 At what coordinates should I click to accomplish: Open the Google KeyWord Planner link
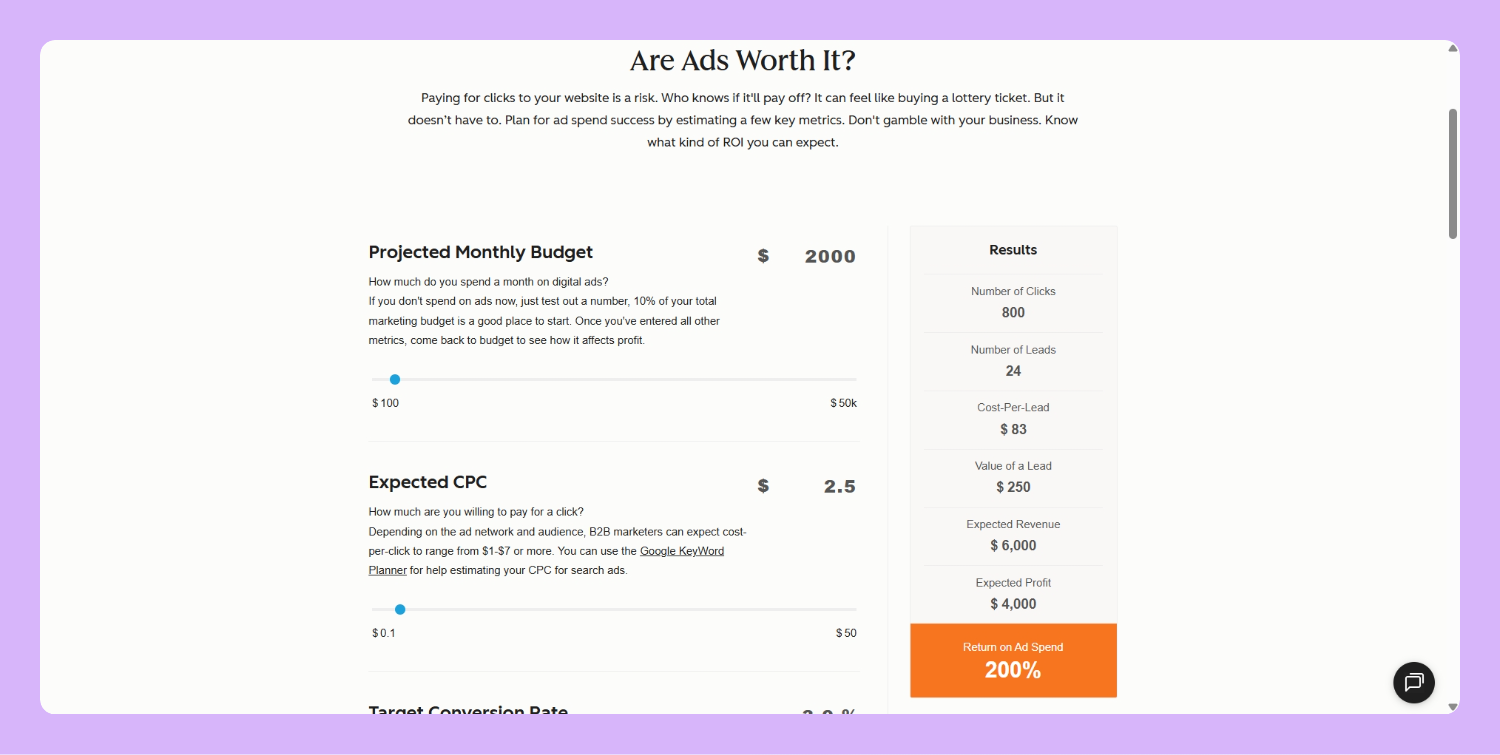(x=682, y=551)
